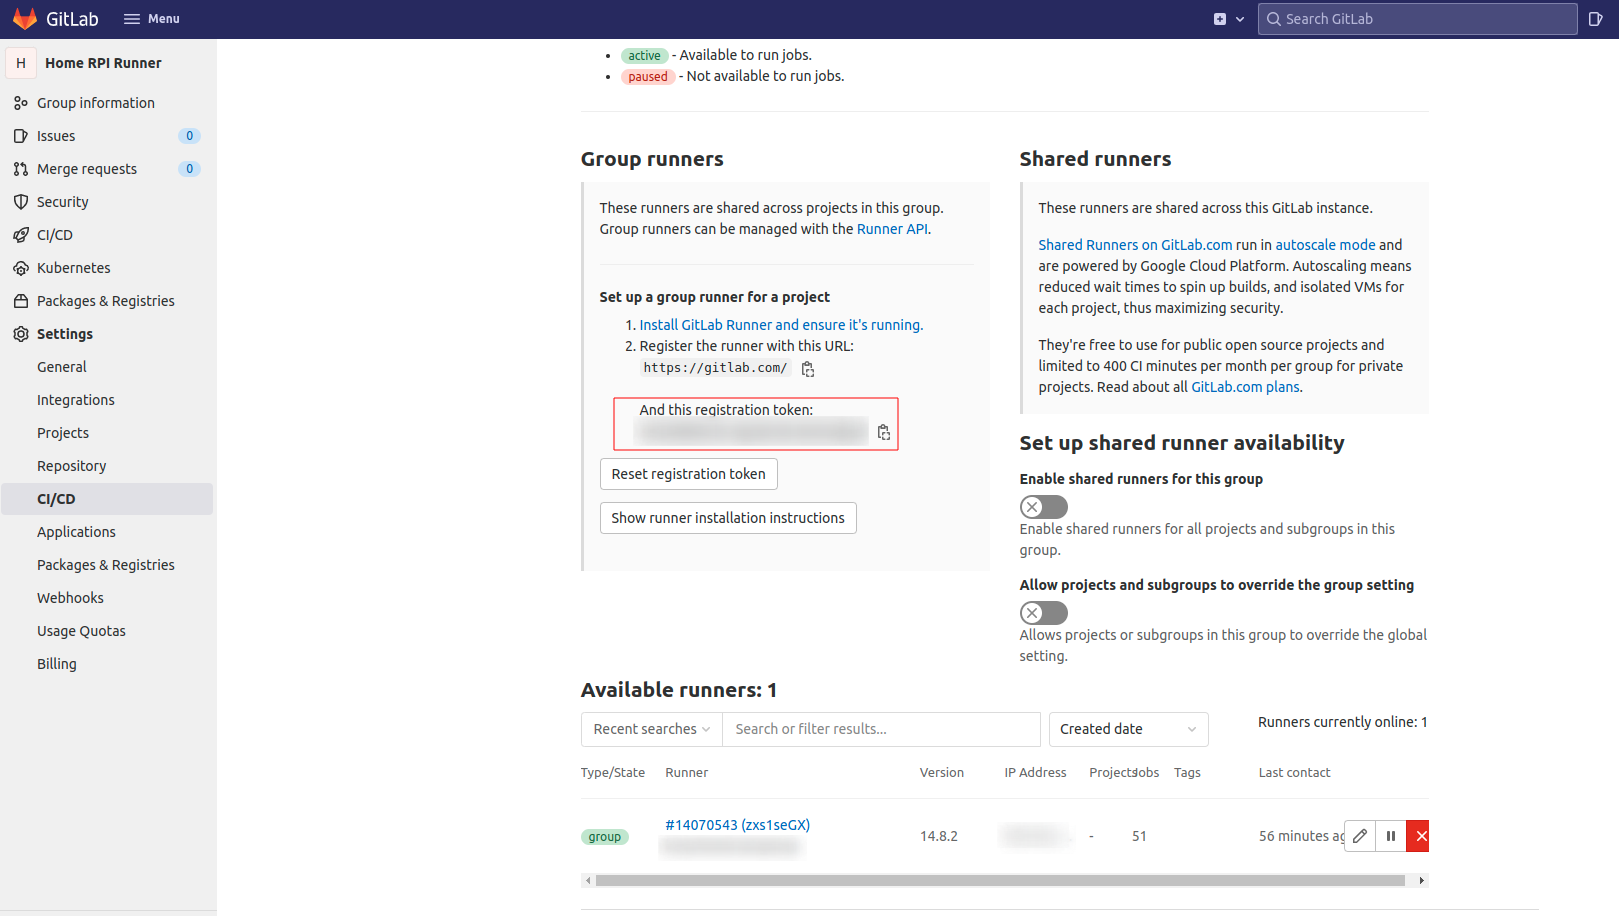
Task: Click Show runner installation instructions
Action: pyautogui.click(x=728, y=518)
